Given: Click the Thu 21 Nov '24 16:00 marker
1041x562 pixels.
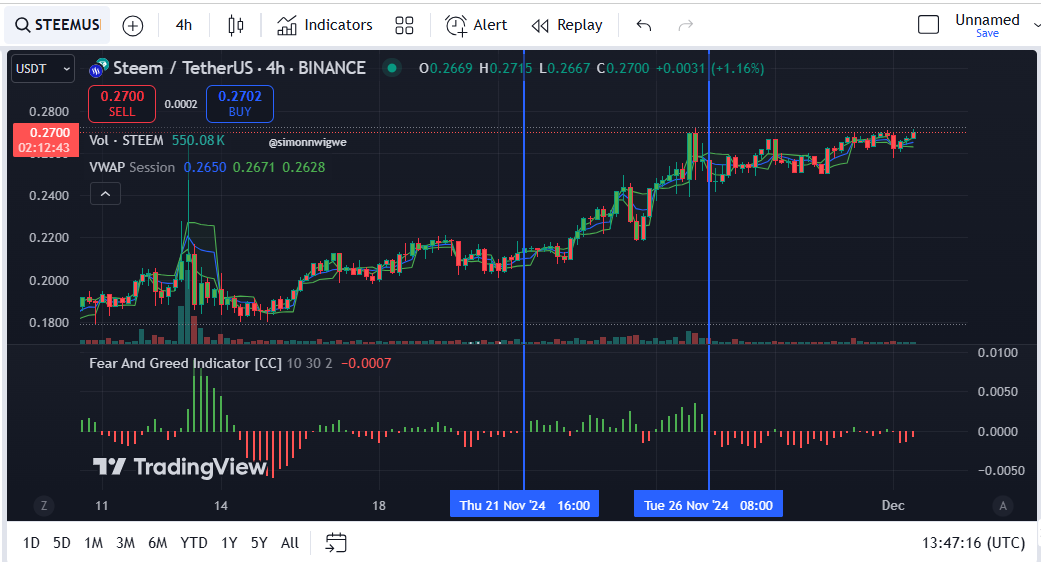Looking at the screenshot, I should click(x=524, y=505).
